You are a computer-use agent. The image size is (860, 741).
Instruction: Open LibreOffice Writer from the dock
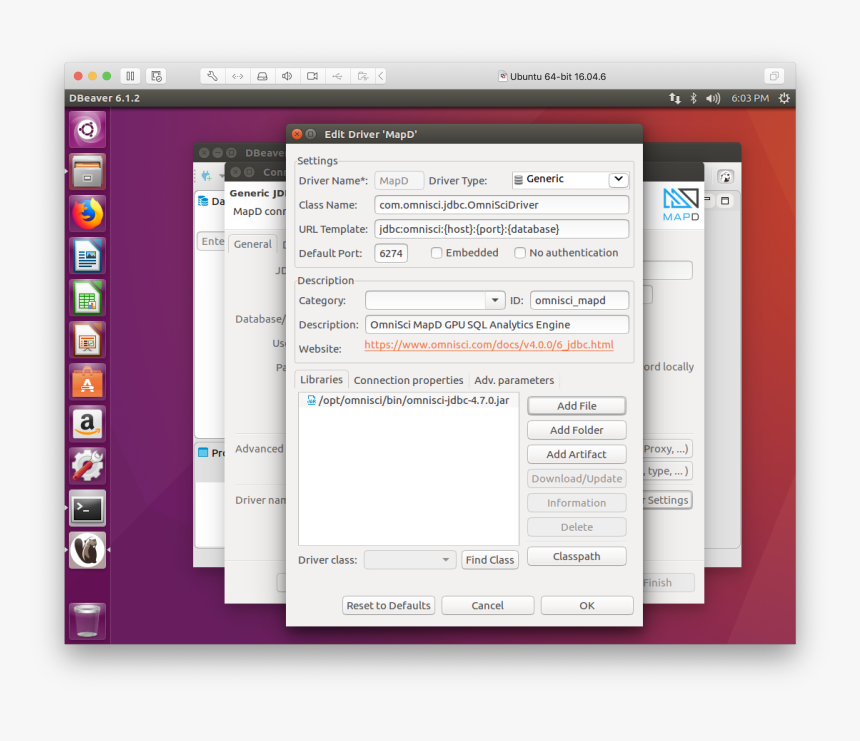point(87,256)
